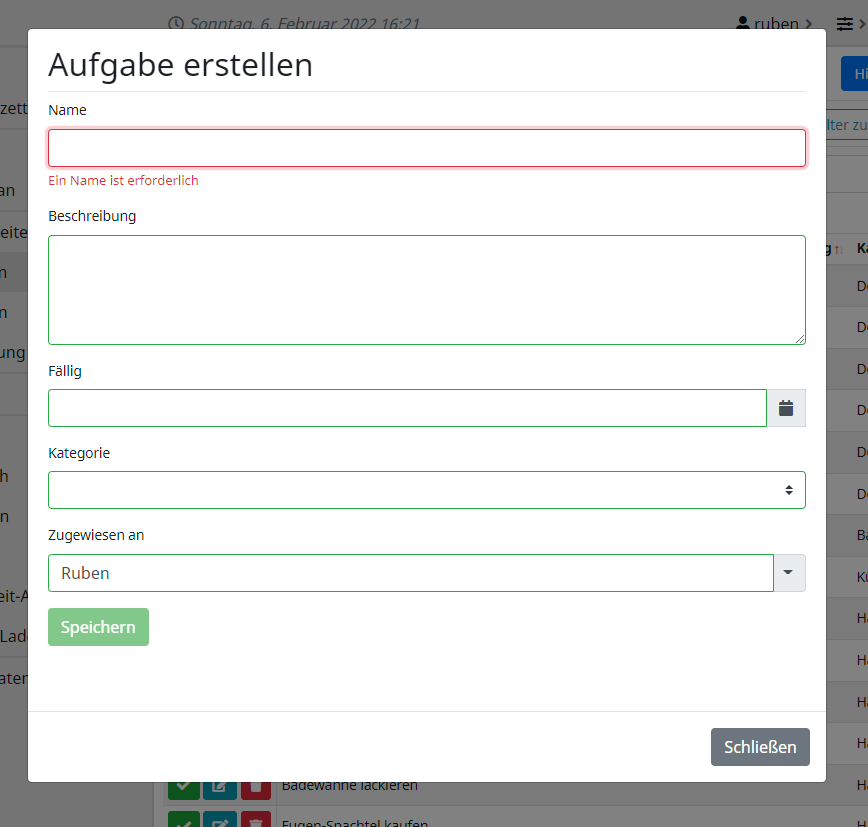Click the green checkmark for Badewanne lackieren
This screenshot has height=827, width=868.
pyautogui.click(x=184, y=790)
